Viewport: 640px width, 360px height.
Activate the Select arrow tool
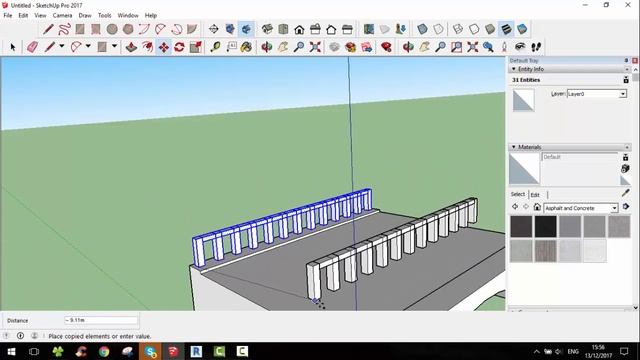point(13,47)
